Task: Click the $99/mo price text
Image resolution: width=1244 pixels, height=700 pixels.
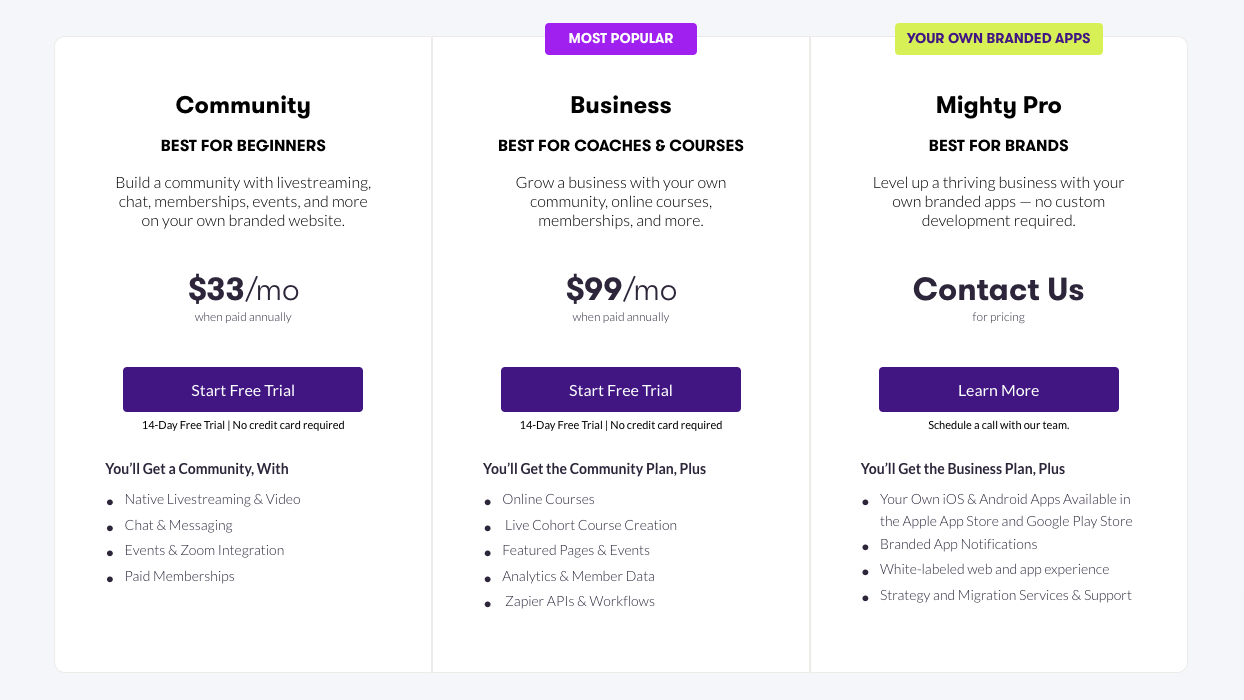Action: pos(621,289)
